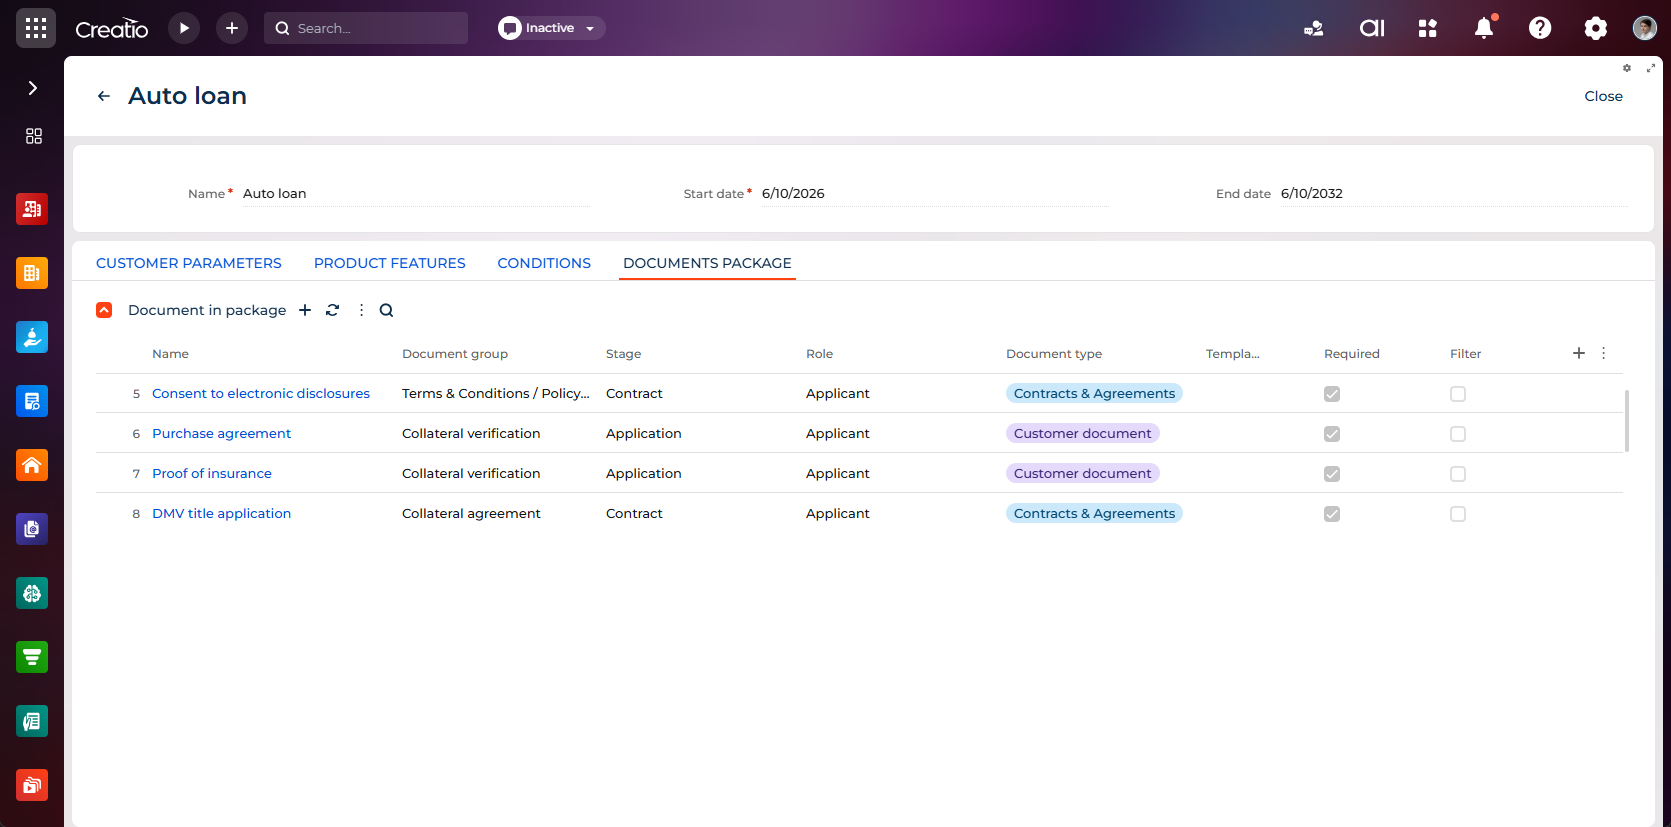This screenshot has height=827, width=1671.
Task: Open the orange home sidebar icon
Action: [32, 465]
